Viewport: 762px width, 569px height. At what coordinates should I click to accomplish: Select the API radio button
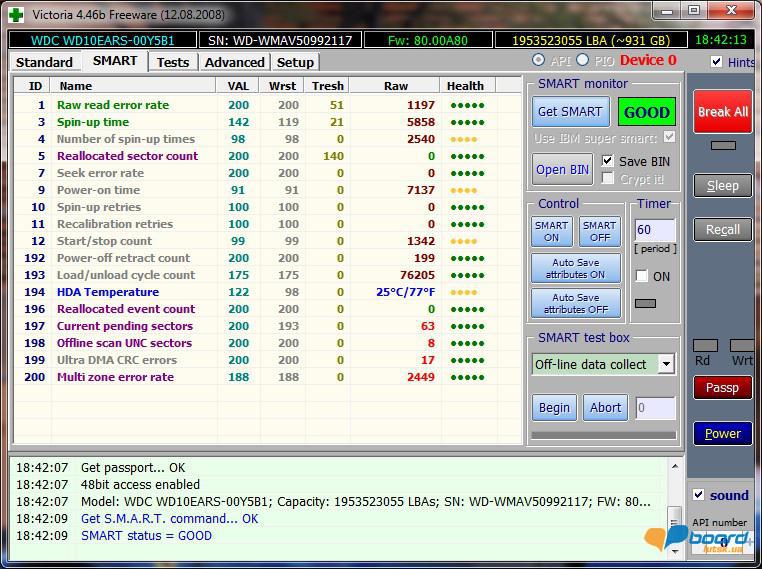pyautogui.click(x=539, y=61)
